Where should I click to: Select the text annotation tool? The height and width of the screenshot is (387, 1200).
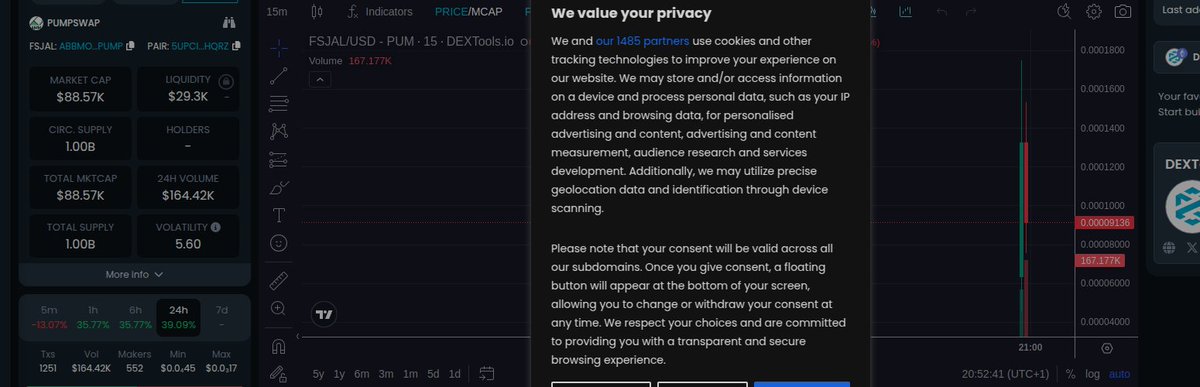[279, 215]
